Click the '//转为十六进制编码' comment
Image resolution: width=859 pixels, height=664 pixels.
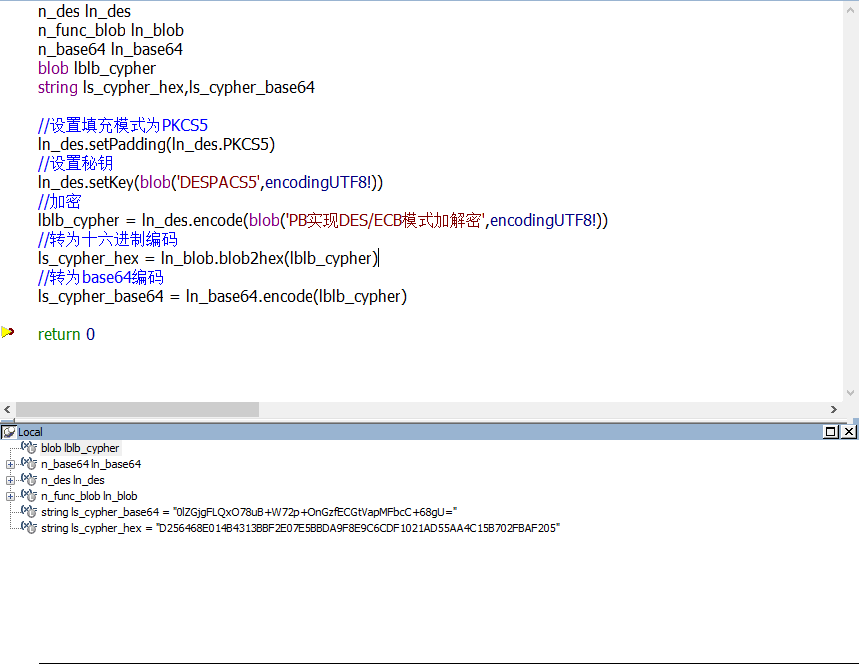point(108,239)
